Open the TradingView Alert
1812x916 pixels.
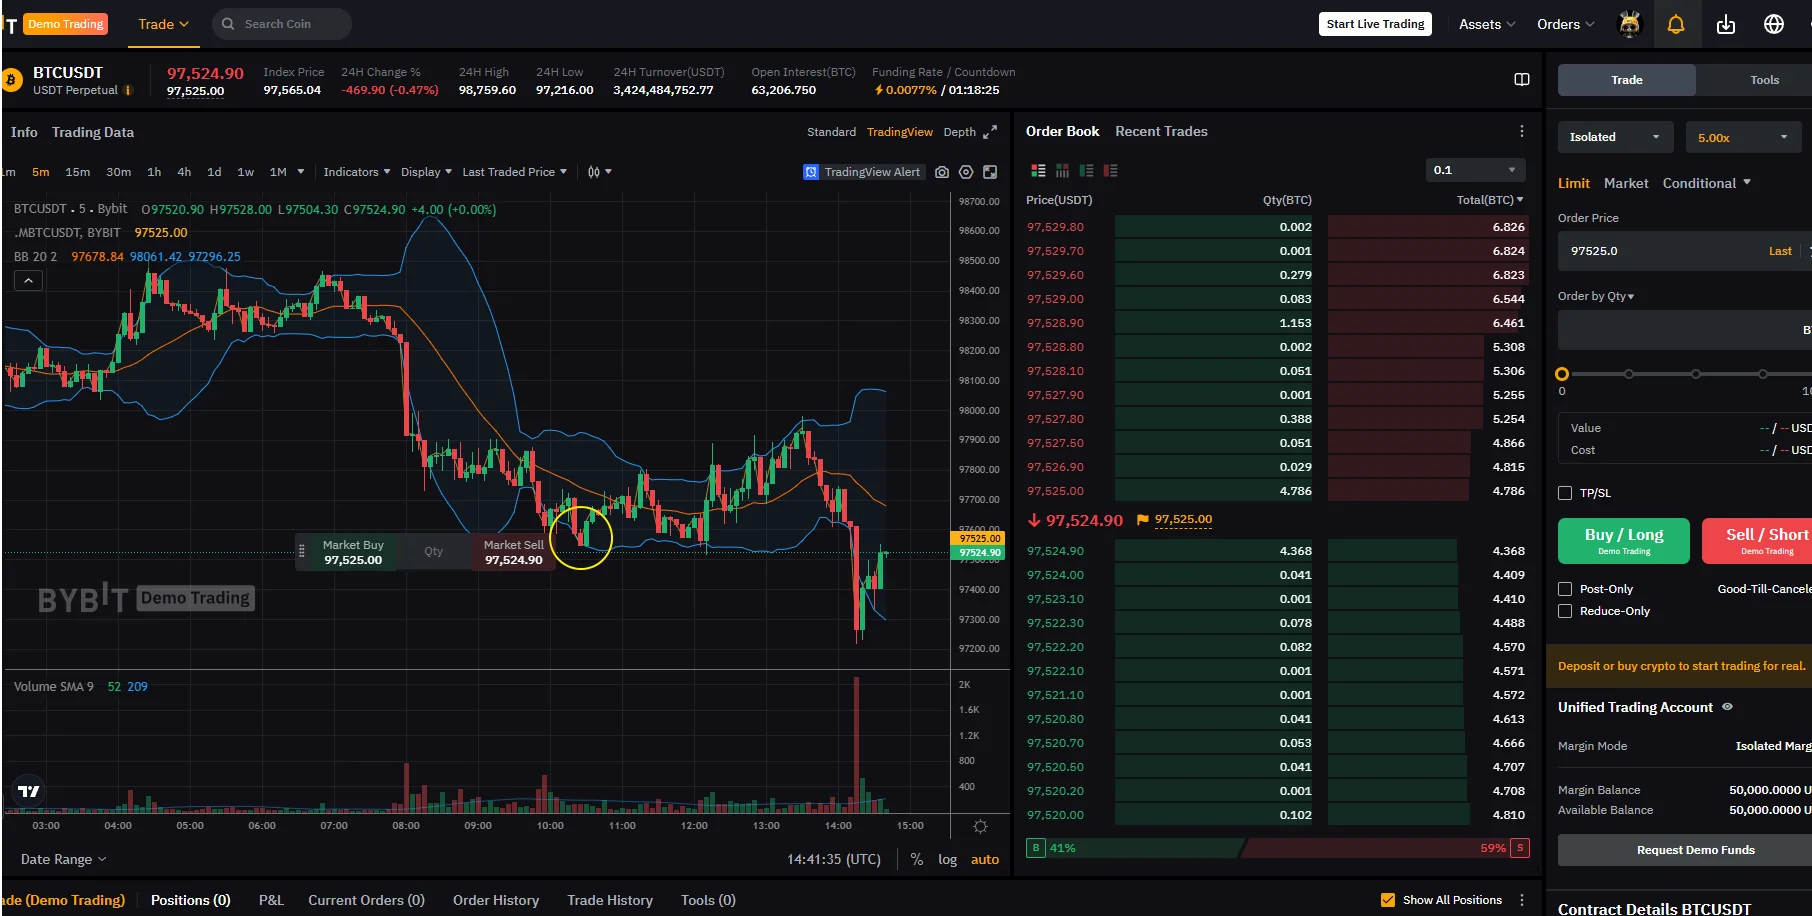[862, 172]
